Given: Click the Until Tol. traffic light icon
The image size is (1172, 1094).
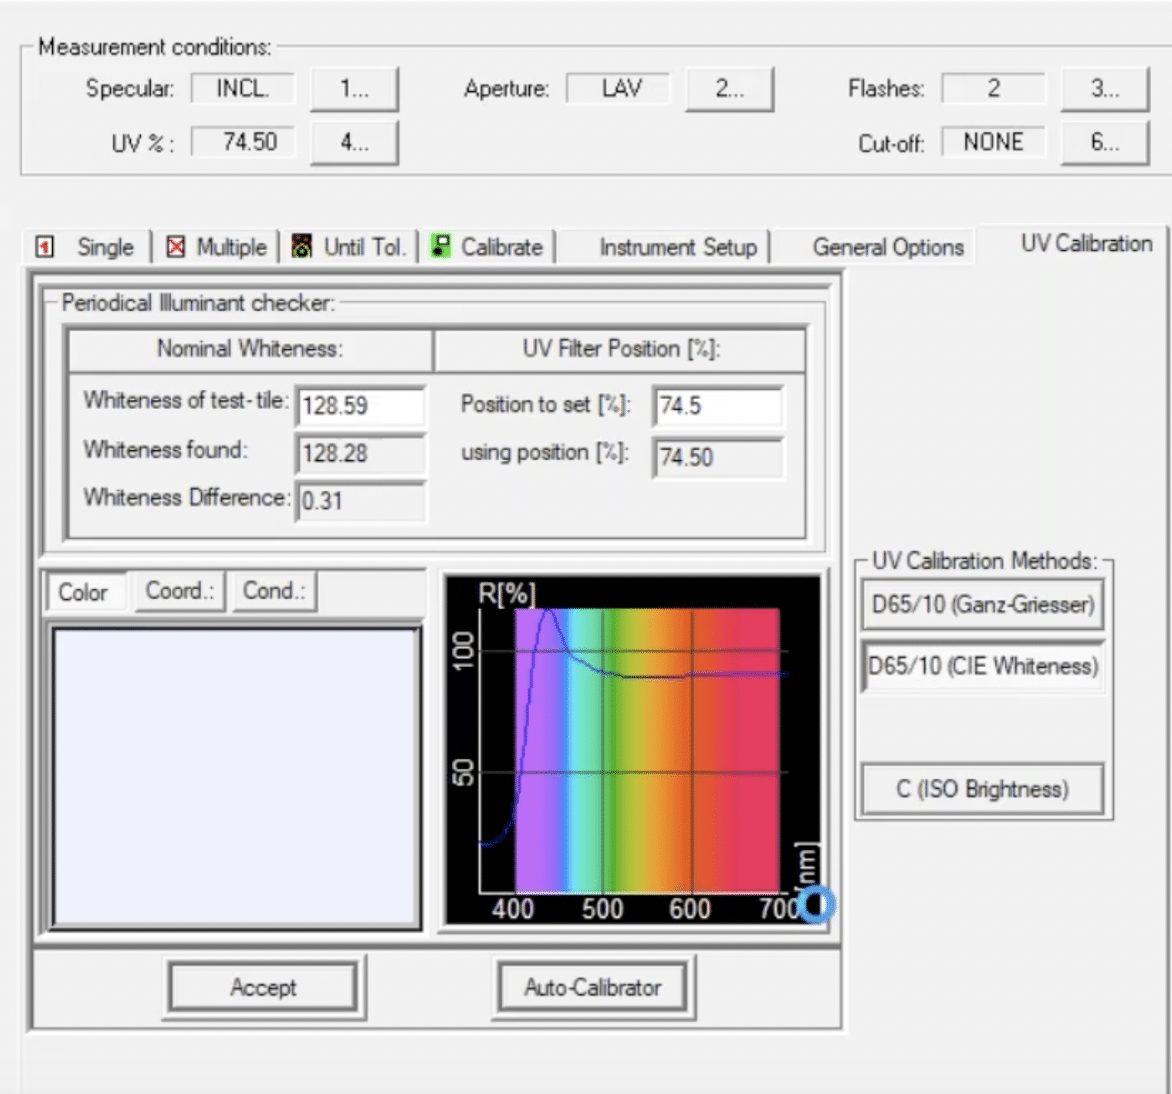Looking at the screenshot, I should pyautogui.click(x=301, y=246).
